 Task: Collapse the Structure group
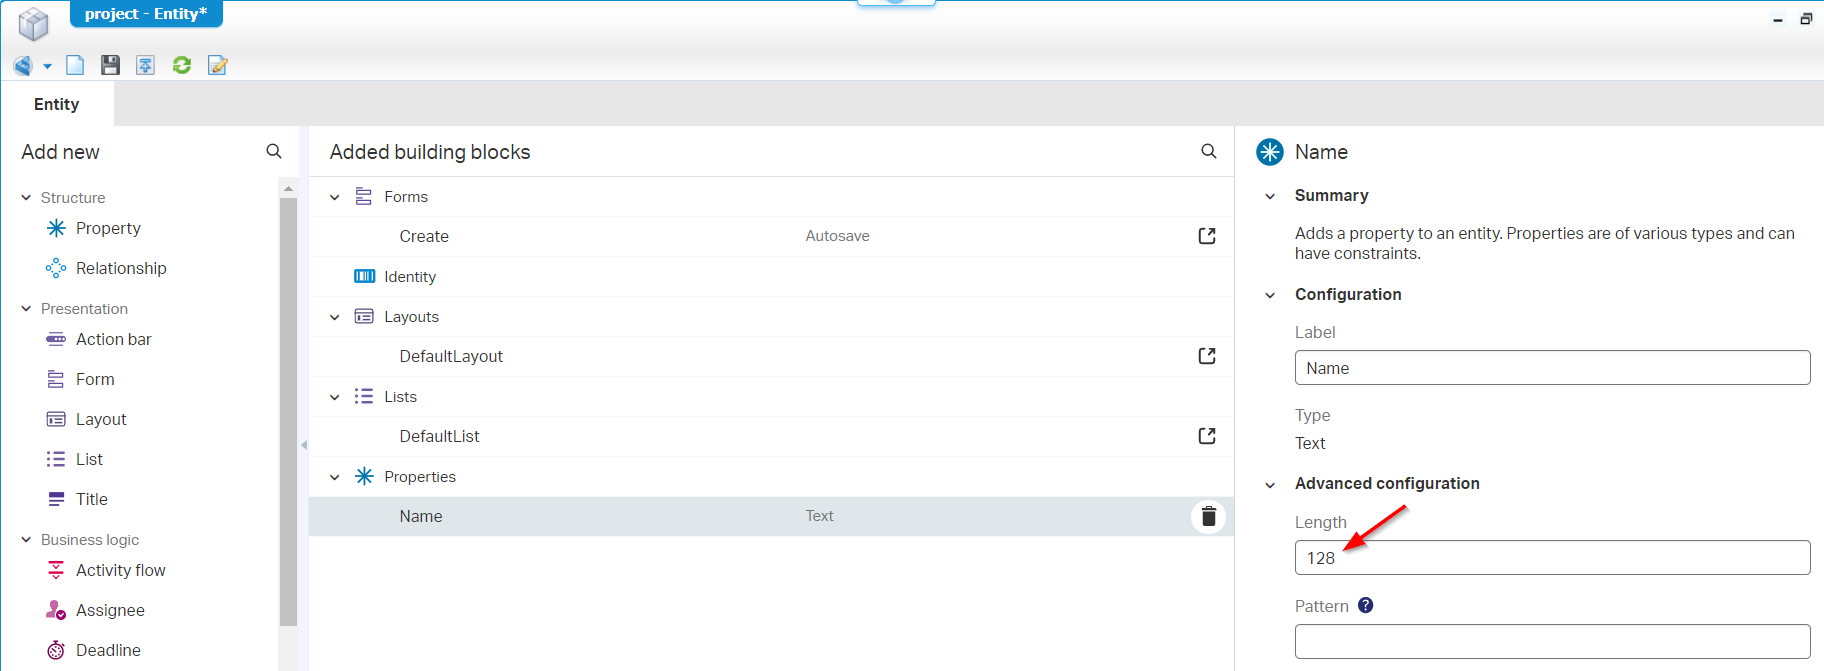[26, 198]
